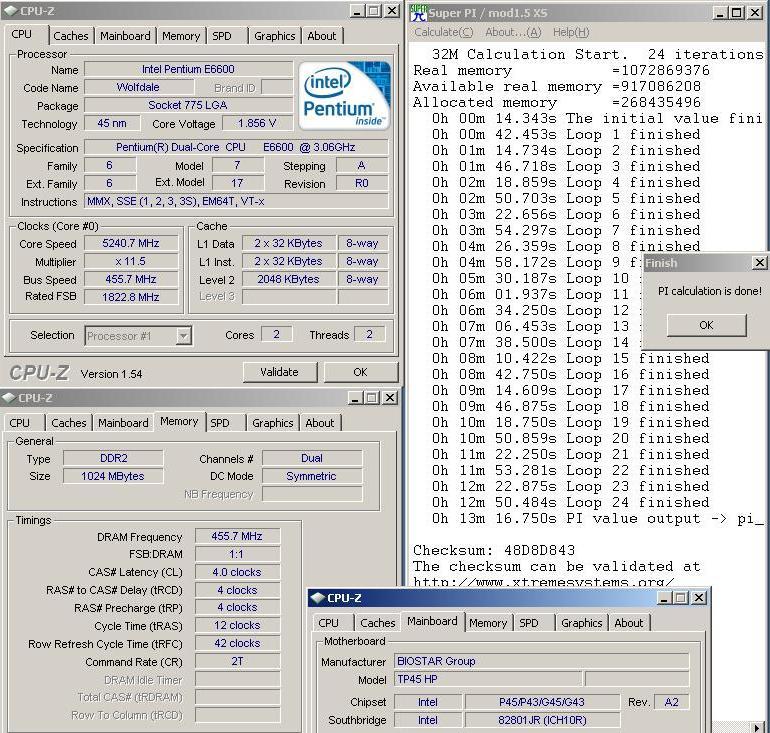Select About tab in the Mainboard CPU-Z window
The image size is (770, 733).
[x=629, y=623]
